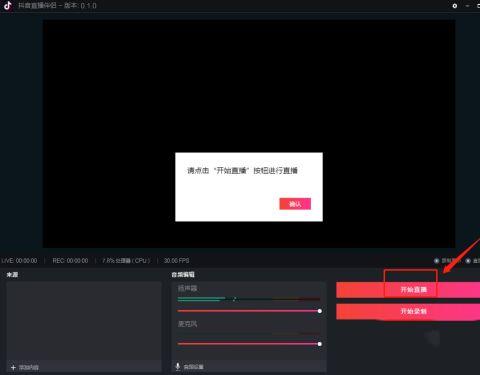Click the Douyin logo in the title bar
The image size is (480, 375).
[7, 6]
